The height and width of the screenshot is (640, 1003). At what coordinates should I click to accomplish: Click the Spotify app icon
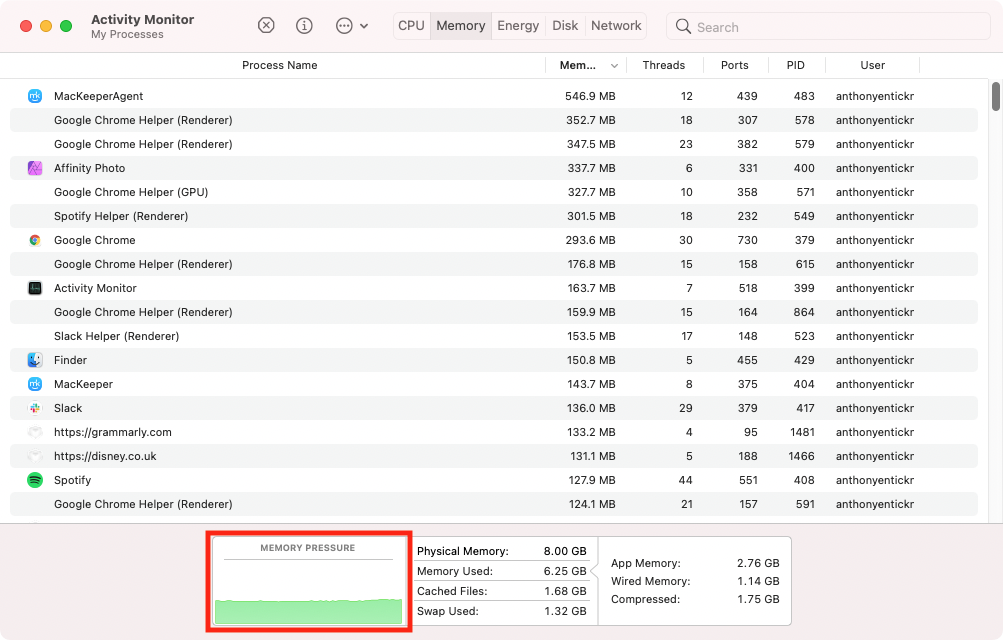tap(35, 480)
